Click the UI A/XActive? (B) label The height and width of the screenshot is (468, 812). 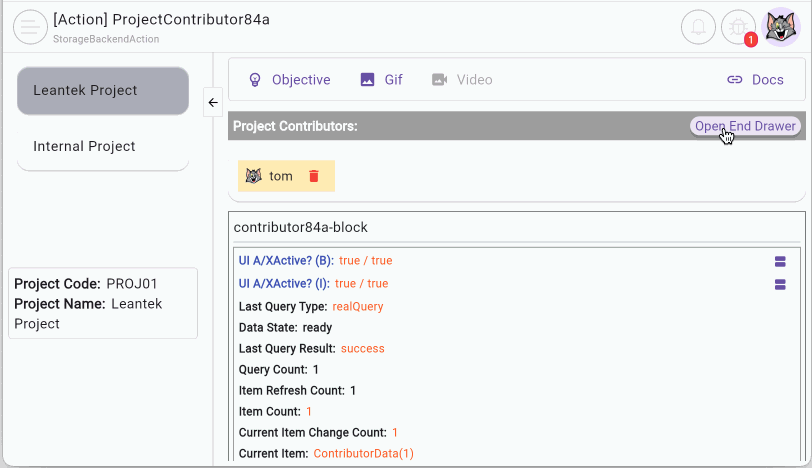point(286,261)
